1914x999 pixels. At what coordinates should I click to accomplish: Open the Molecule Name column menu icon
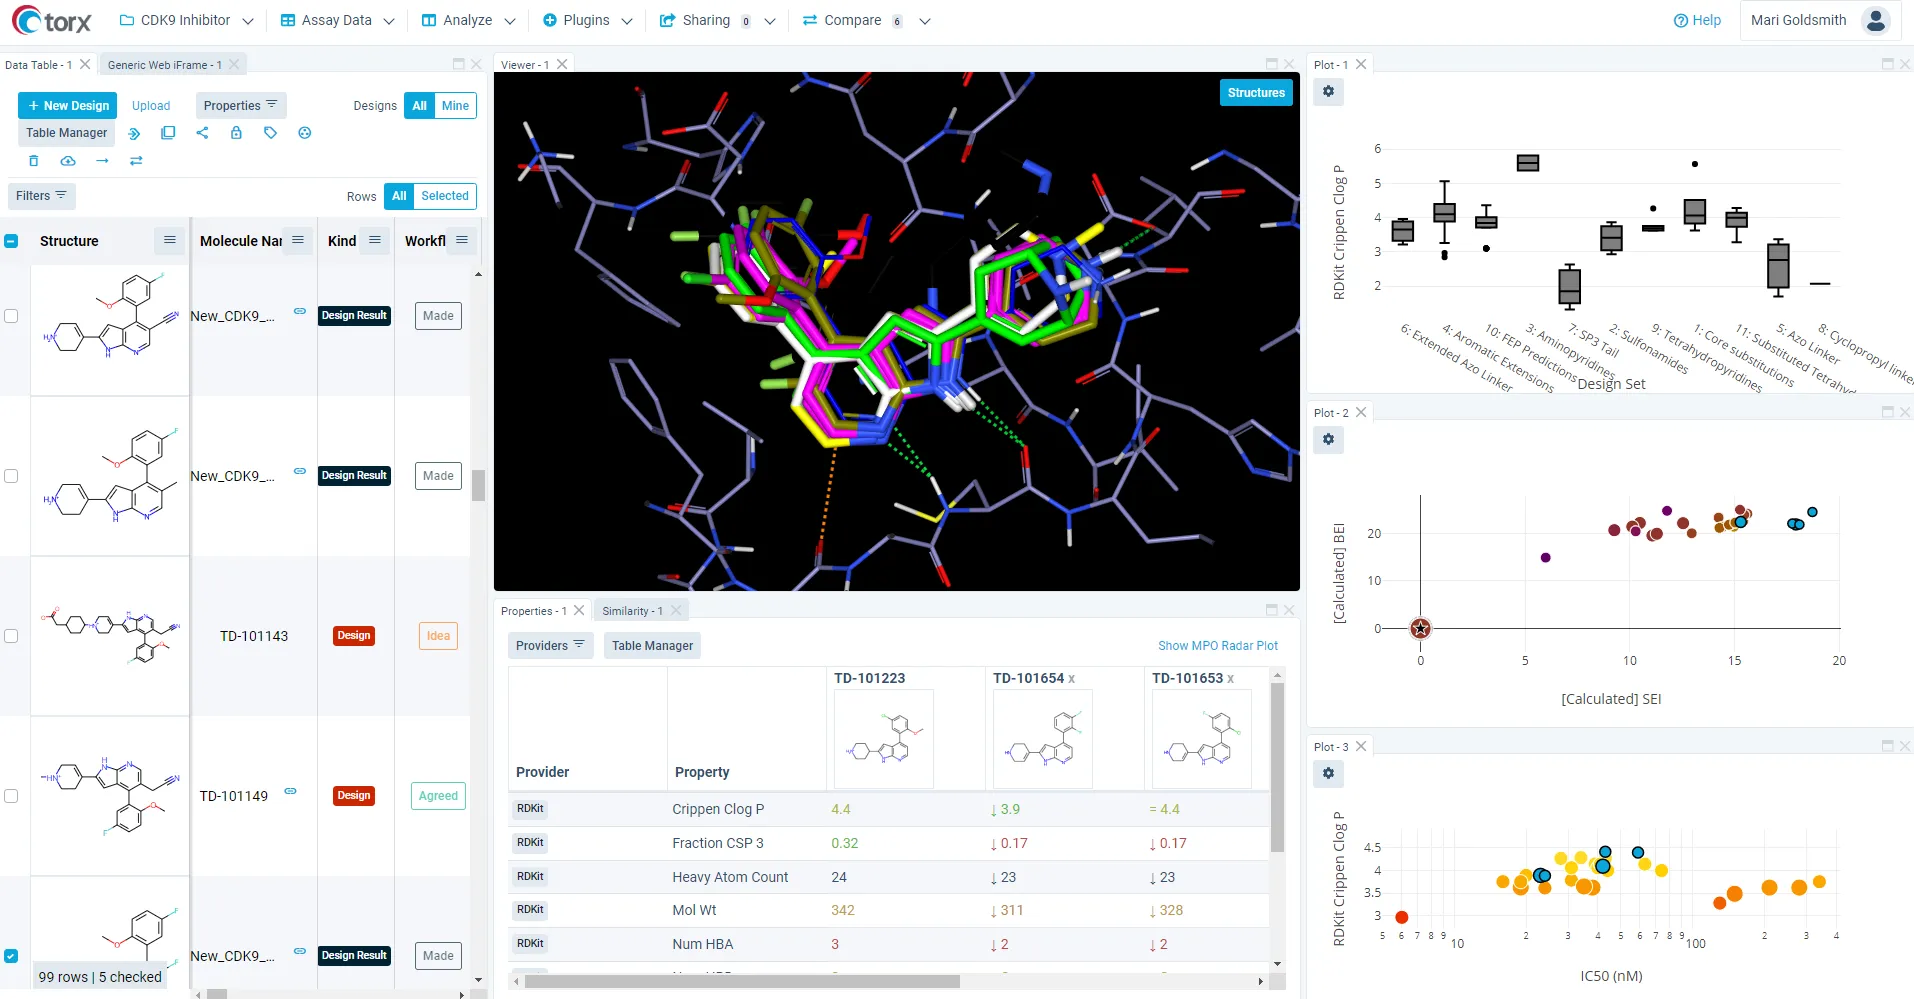pyautogui.click(x=298, y=241)
